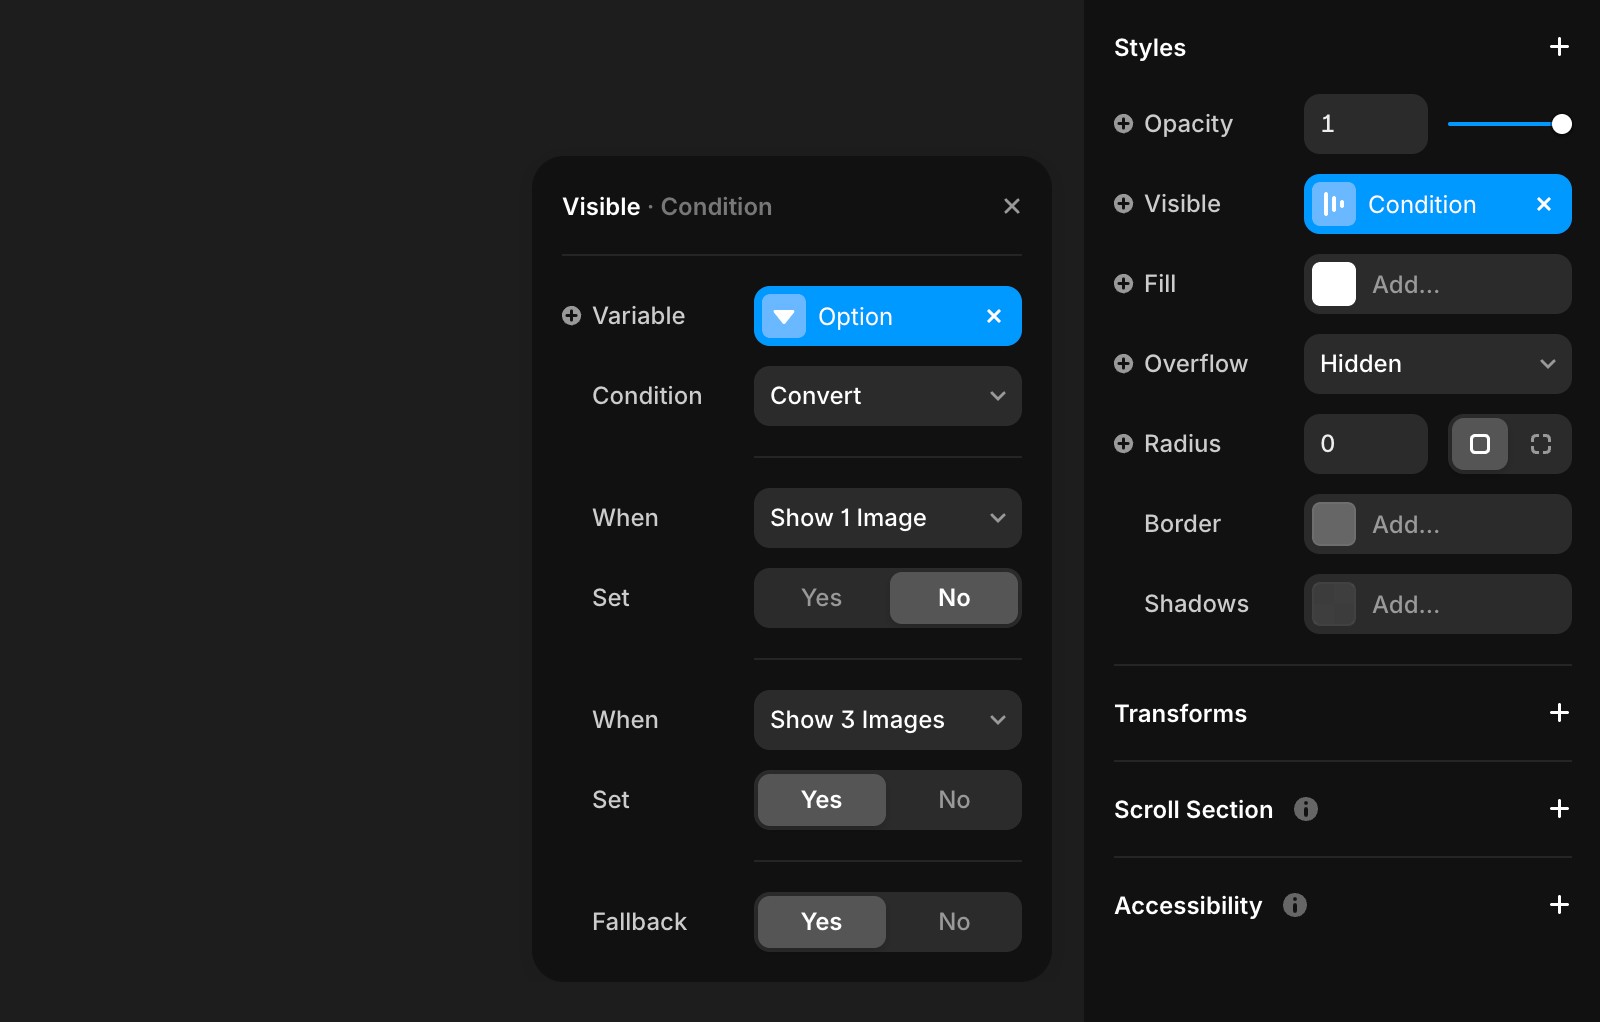Set Show 1 Image to No
The height and width of the screenshot is (1022, 1600).
pos(953,598)
